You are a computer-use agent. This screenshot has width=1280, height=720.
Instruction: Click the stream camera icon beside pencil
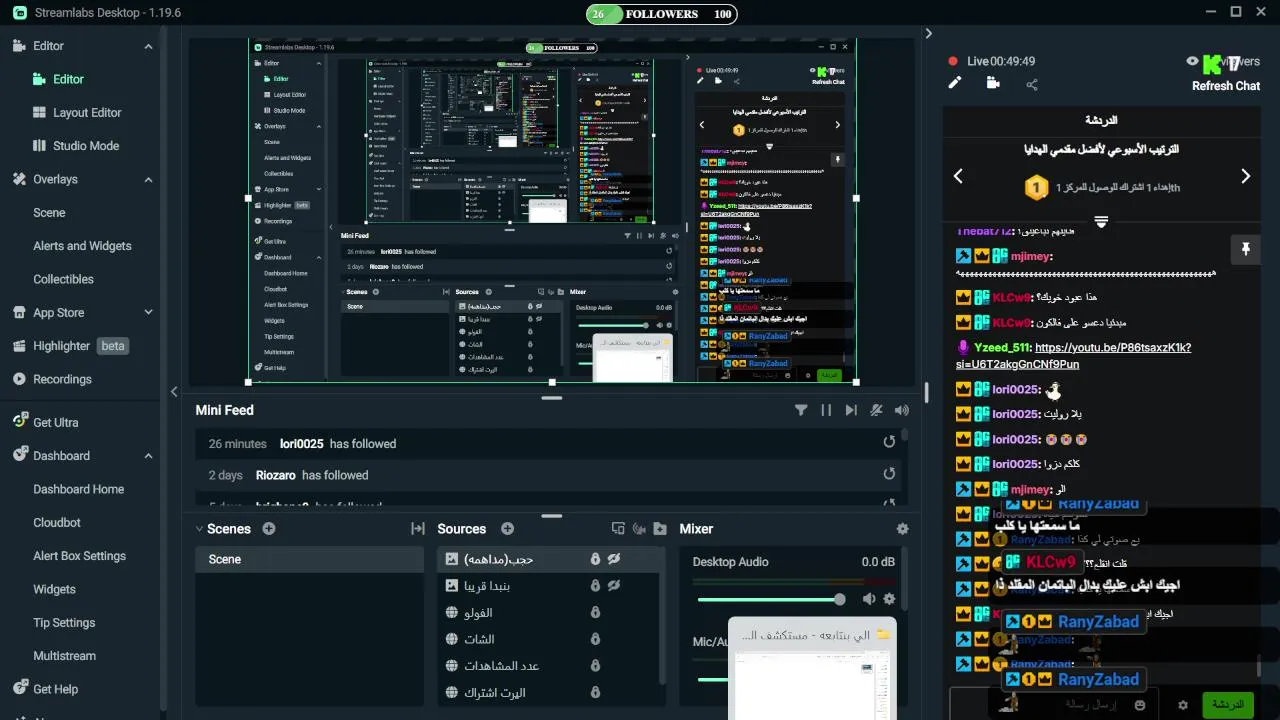[993, 83]
